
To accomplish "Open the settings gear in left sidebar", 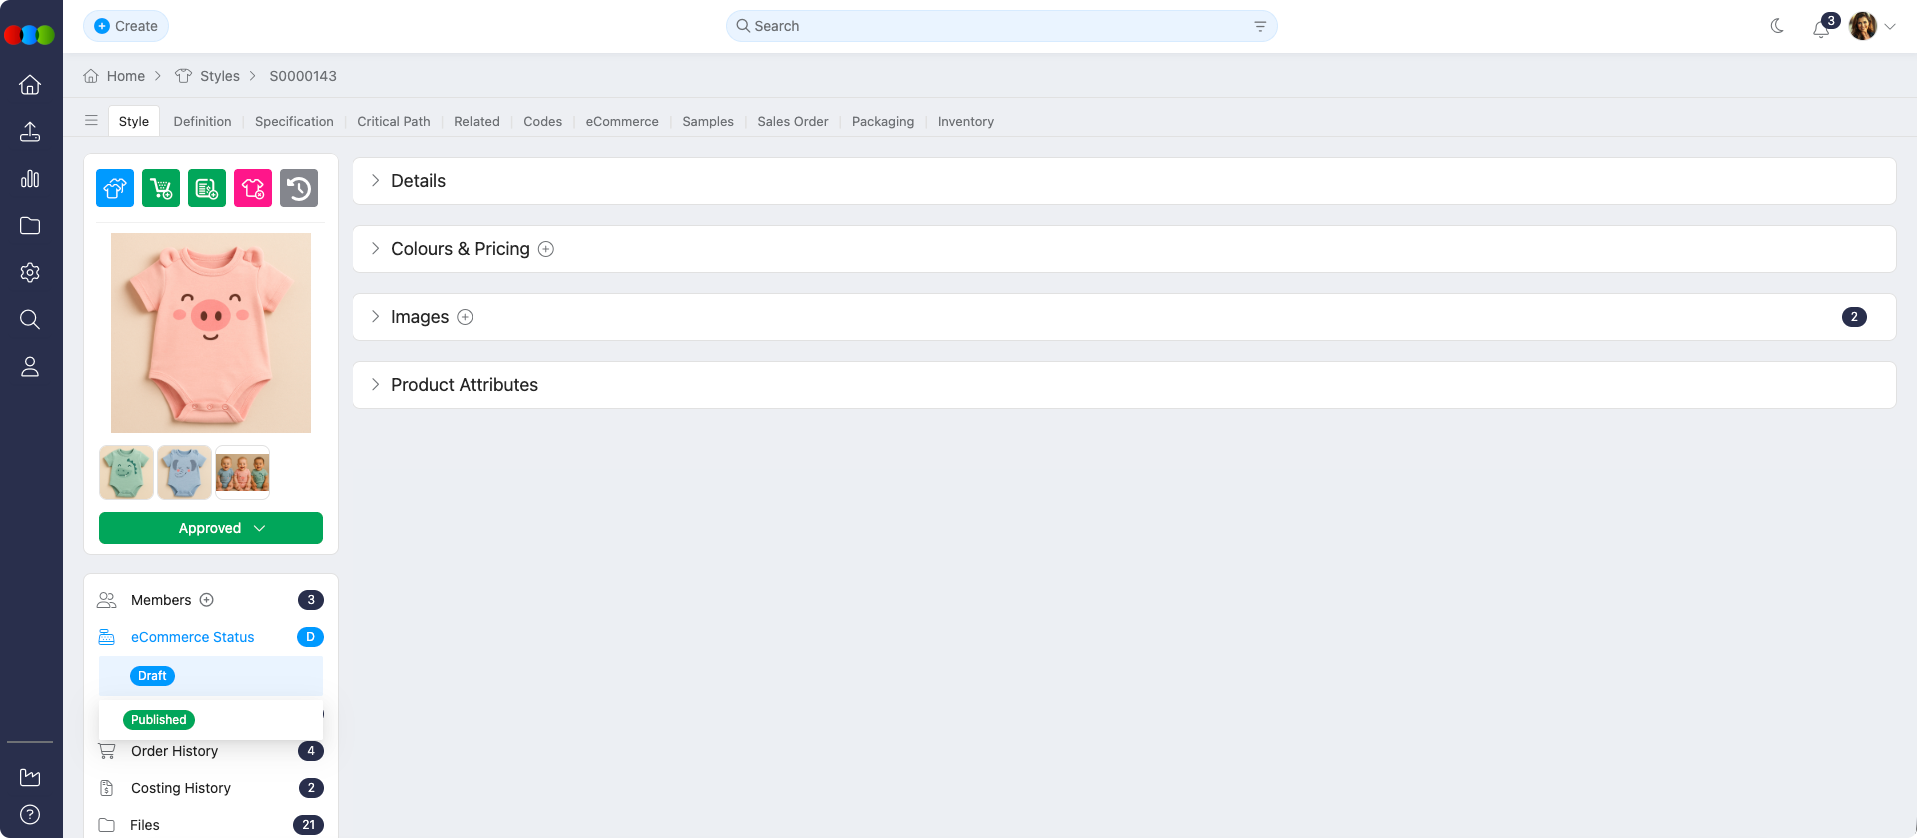I will point(30,272).
